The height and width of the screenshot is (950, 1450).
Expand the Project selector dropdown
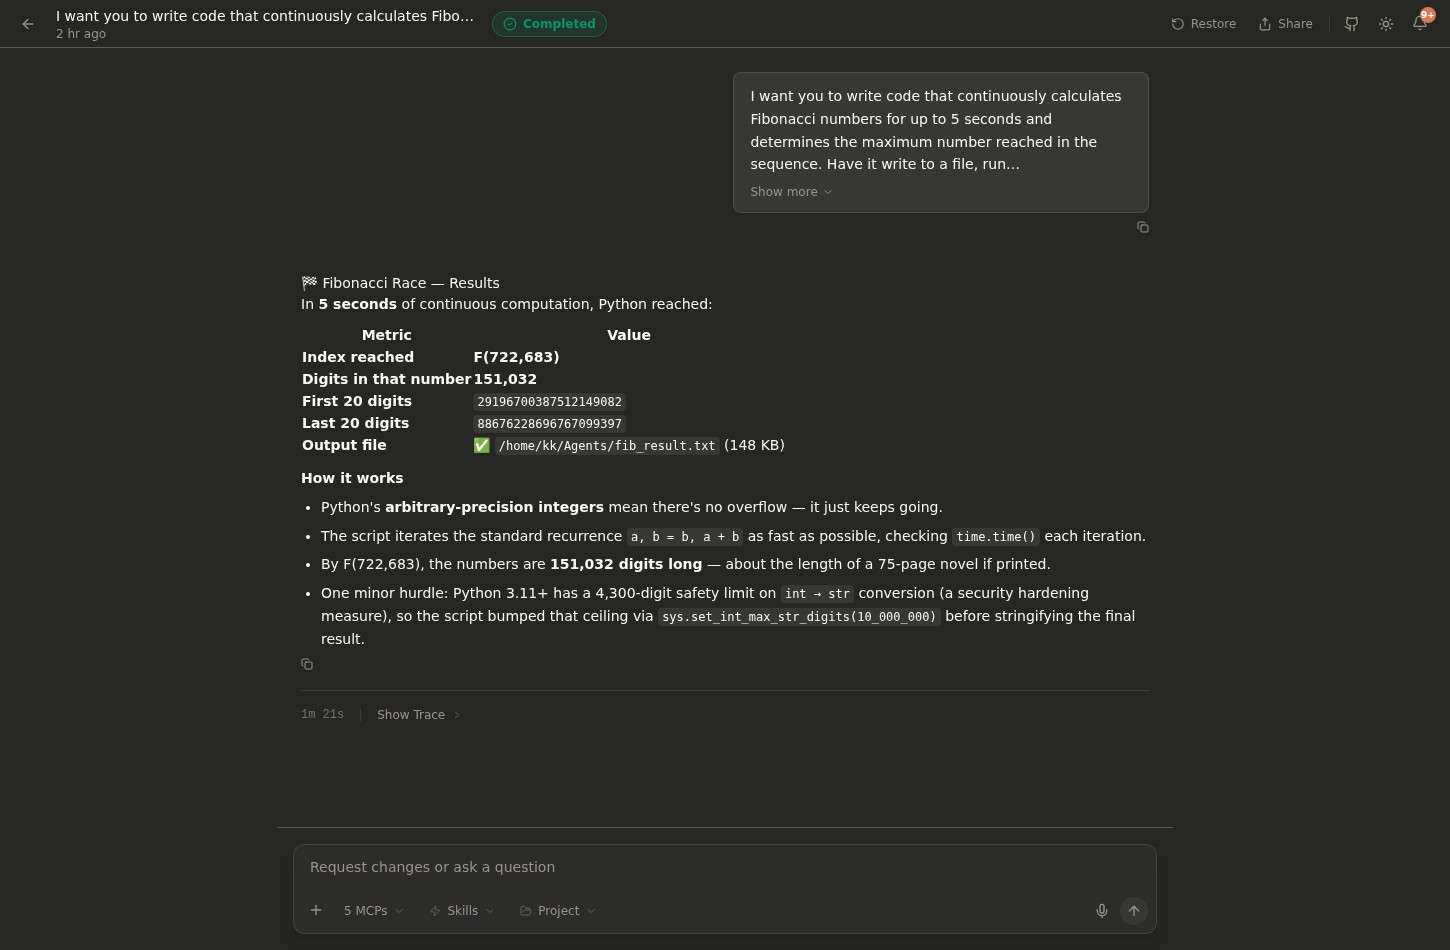point(556,911)
